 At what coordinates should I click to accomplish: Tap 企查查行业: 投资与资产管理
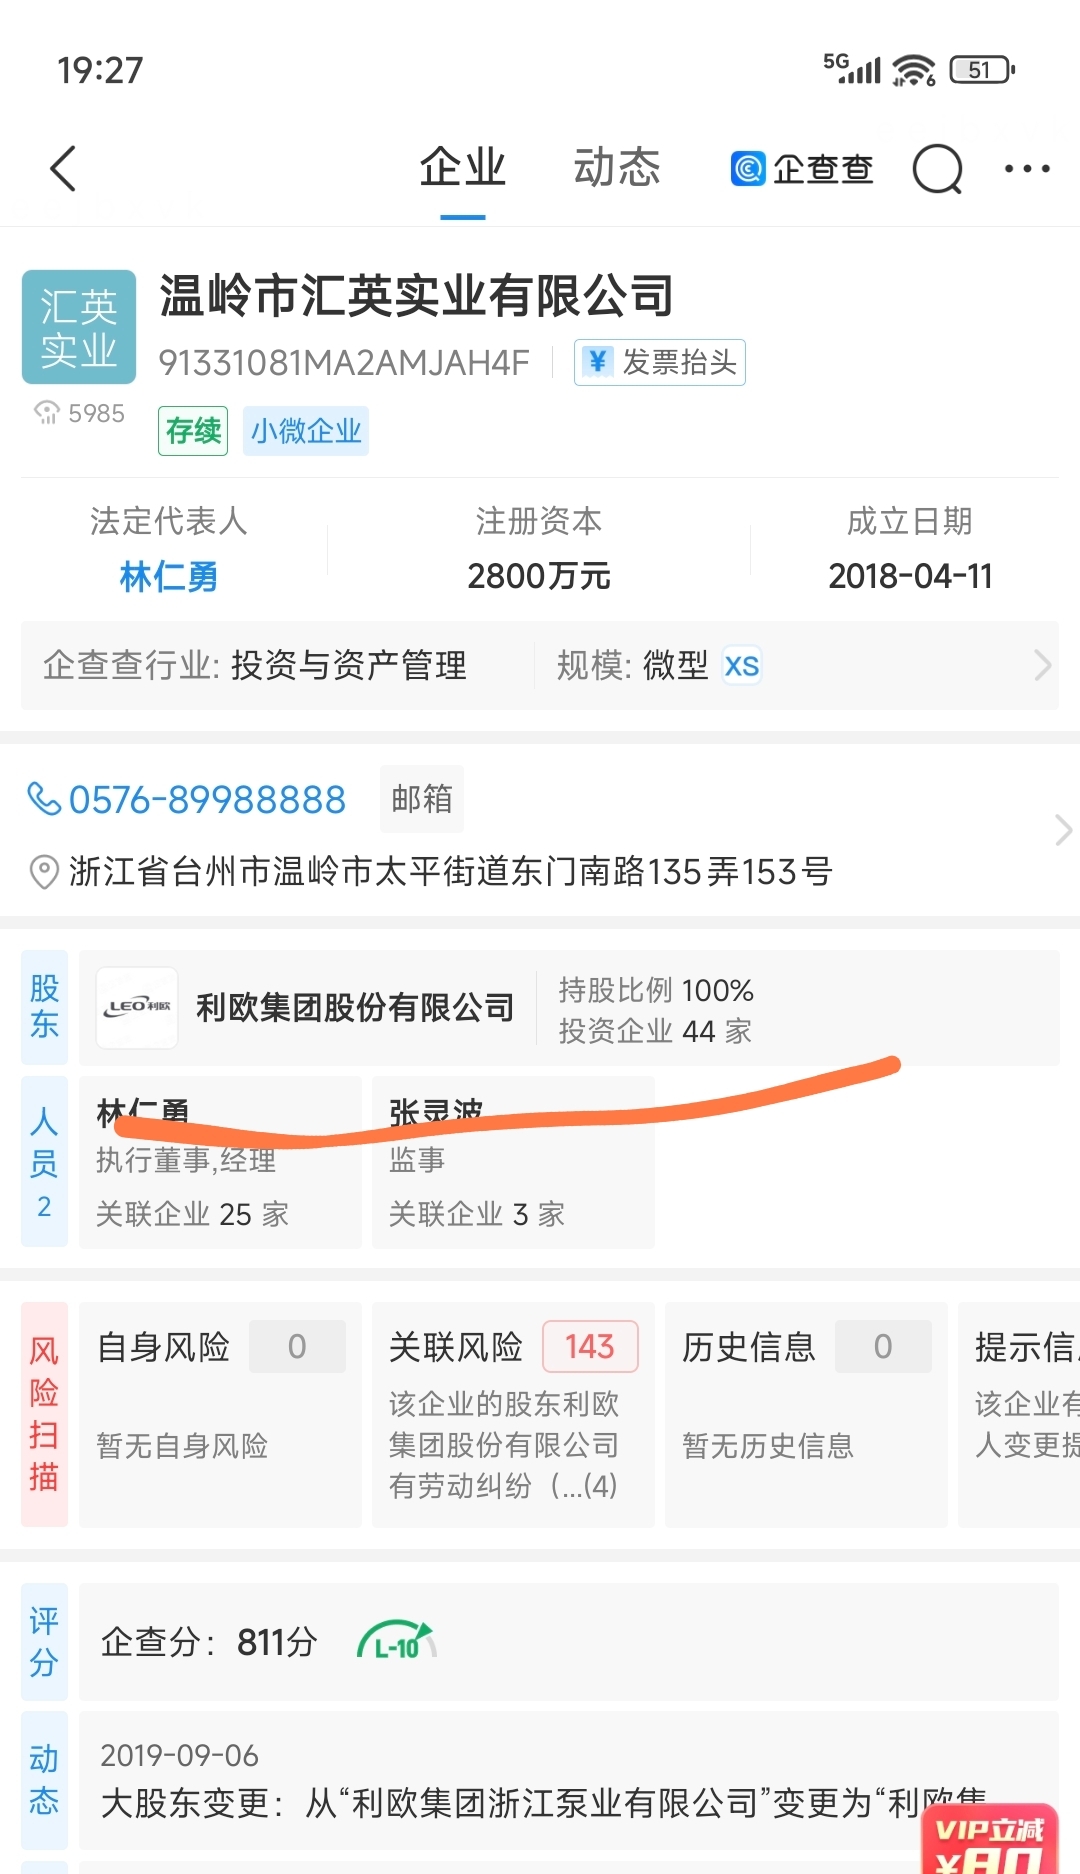coord(255,665)
